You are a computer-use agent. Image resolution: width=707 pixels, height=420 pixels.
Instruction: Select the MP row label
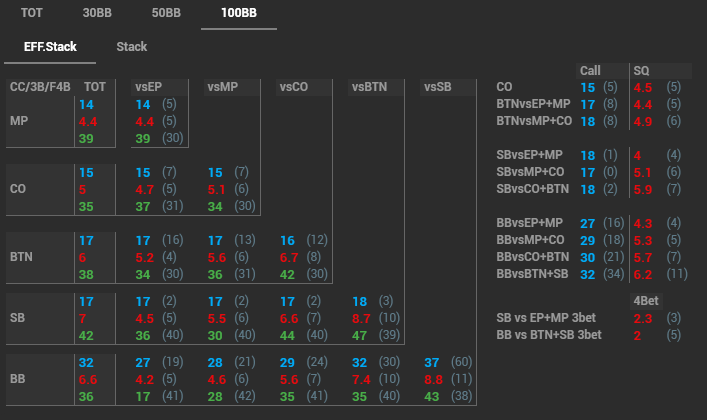[20, 121]
